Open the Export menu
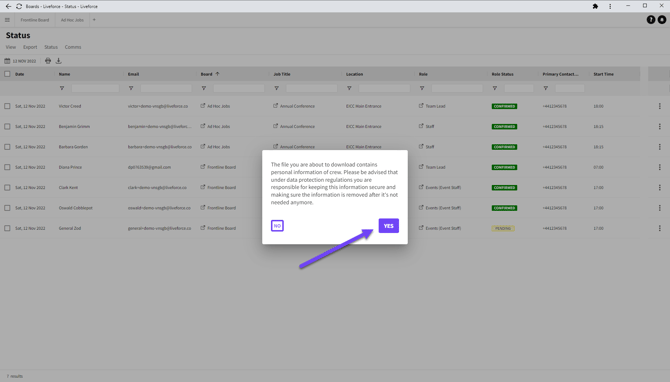Viewport: 670px width, 382px height. click(x=30, y=47)
